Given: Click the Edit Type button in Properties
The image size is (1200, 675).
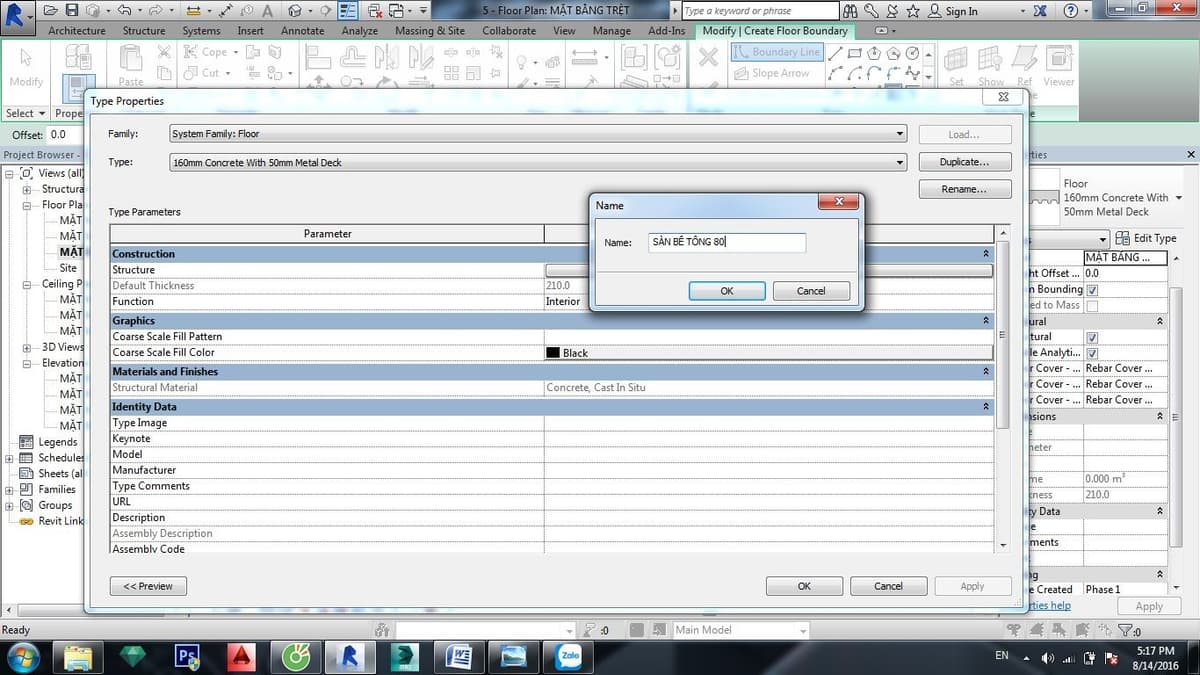Looking at the screenshot, I should [x=1147, y=238].
